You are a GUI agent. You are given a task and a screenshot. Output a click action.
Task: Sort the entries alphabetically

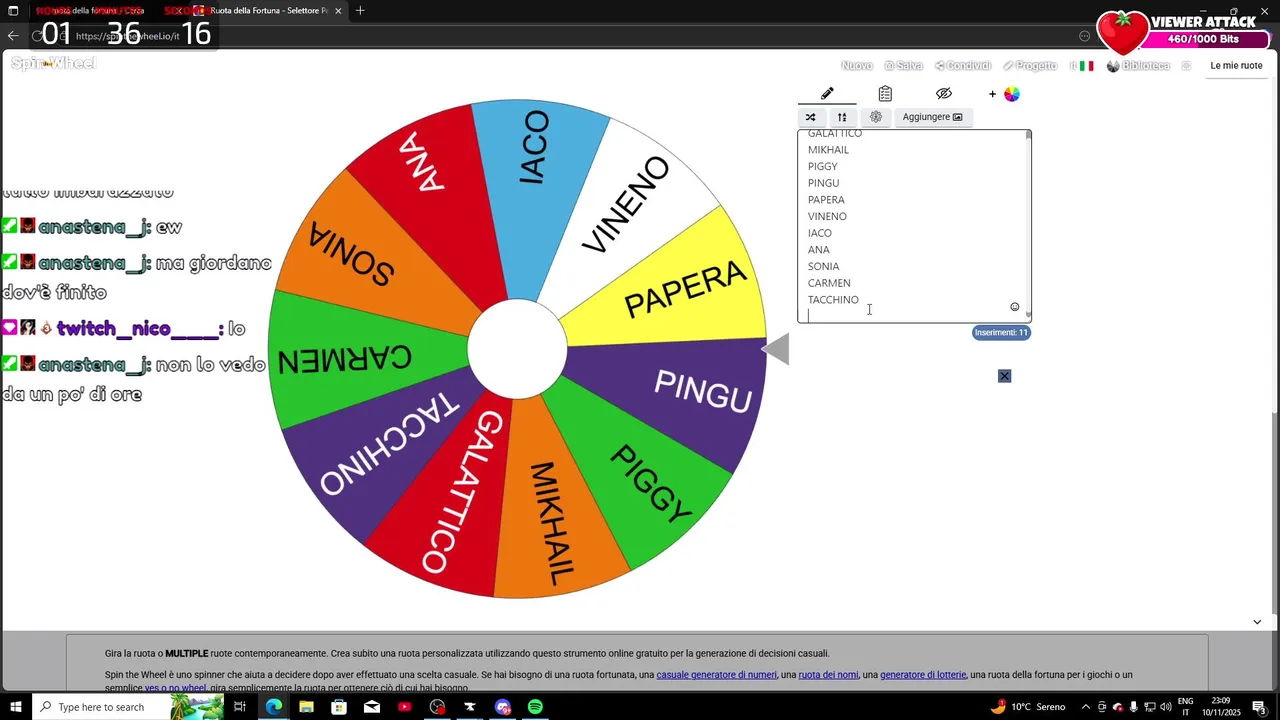[842, 117]
